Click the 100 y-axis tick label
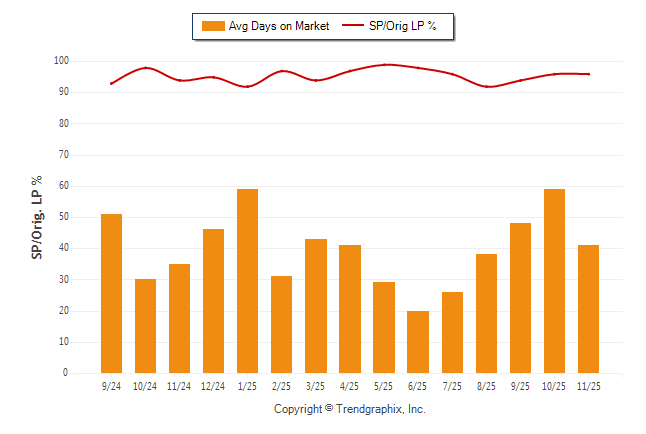 coord(60,61)
